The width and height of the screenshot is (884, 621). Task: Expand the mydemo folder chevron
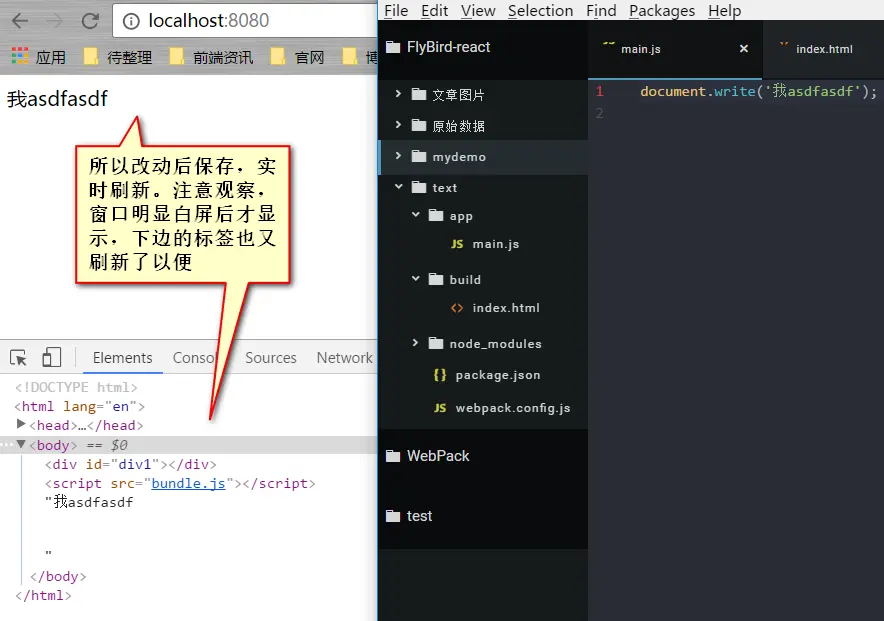pos(399,156)
